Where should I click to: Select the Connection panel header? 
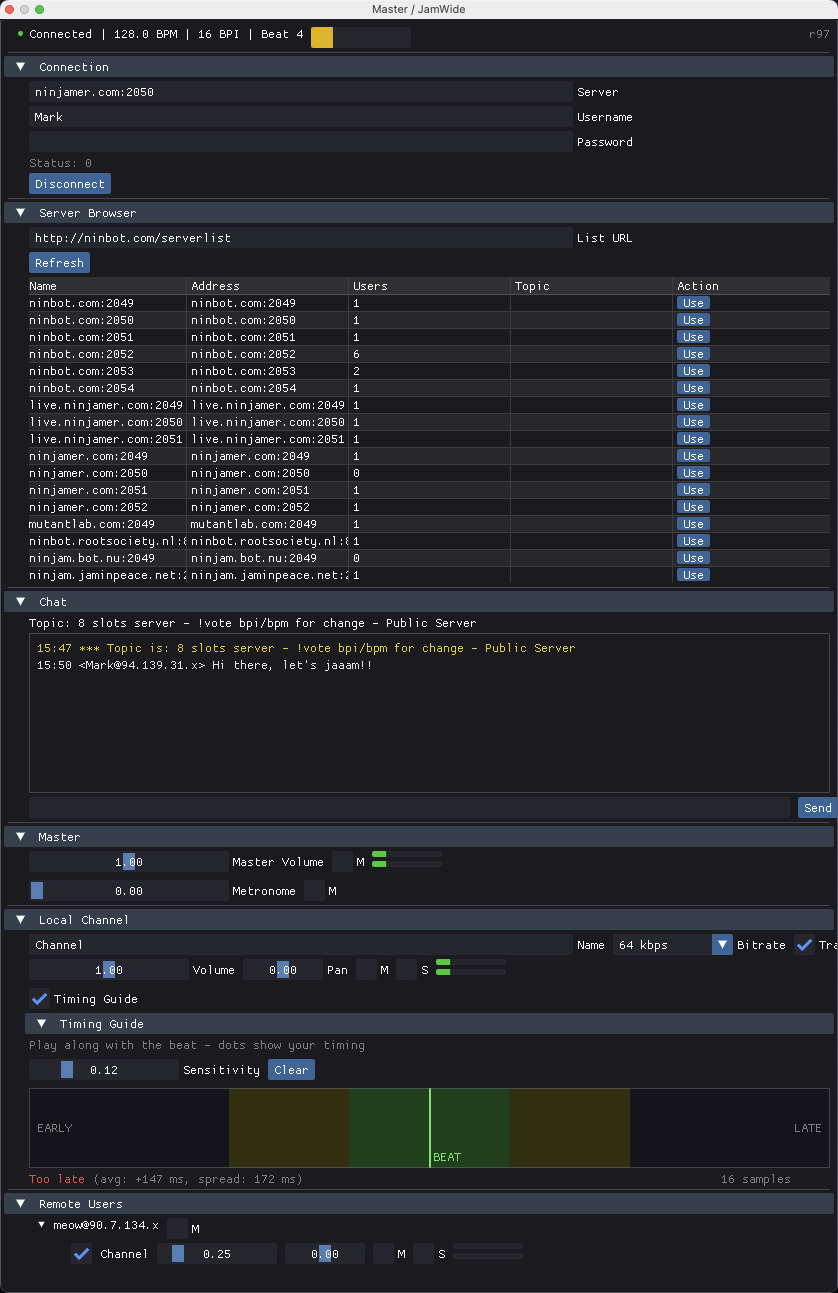coord(20,66)
